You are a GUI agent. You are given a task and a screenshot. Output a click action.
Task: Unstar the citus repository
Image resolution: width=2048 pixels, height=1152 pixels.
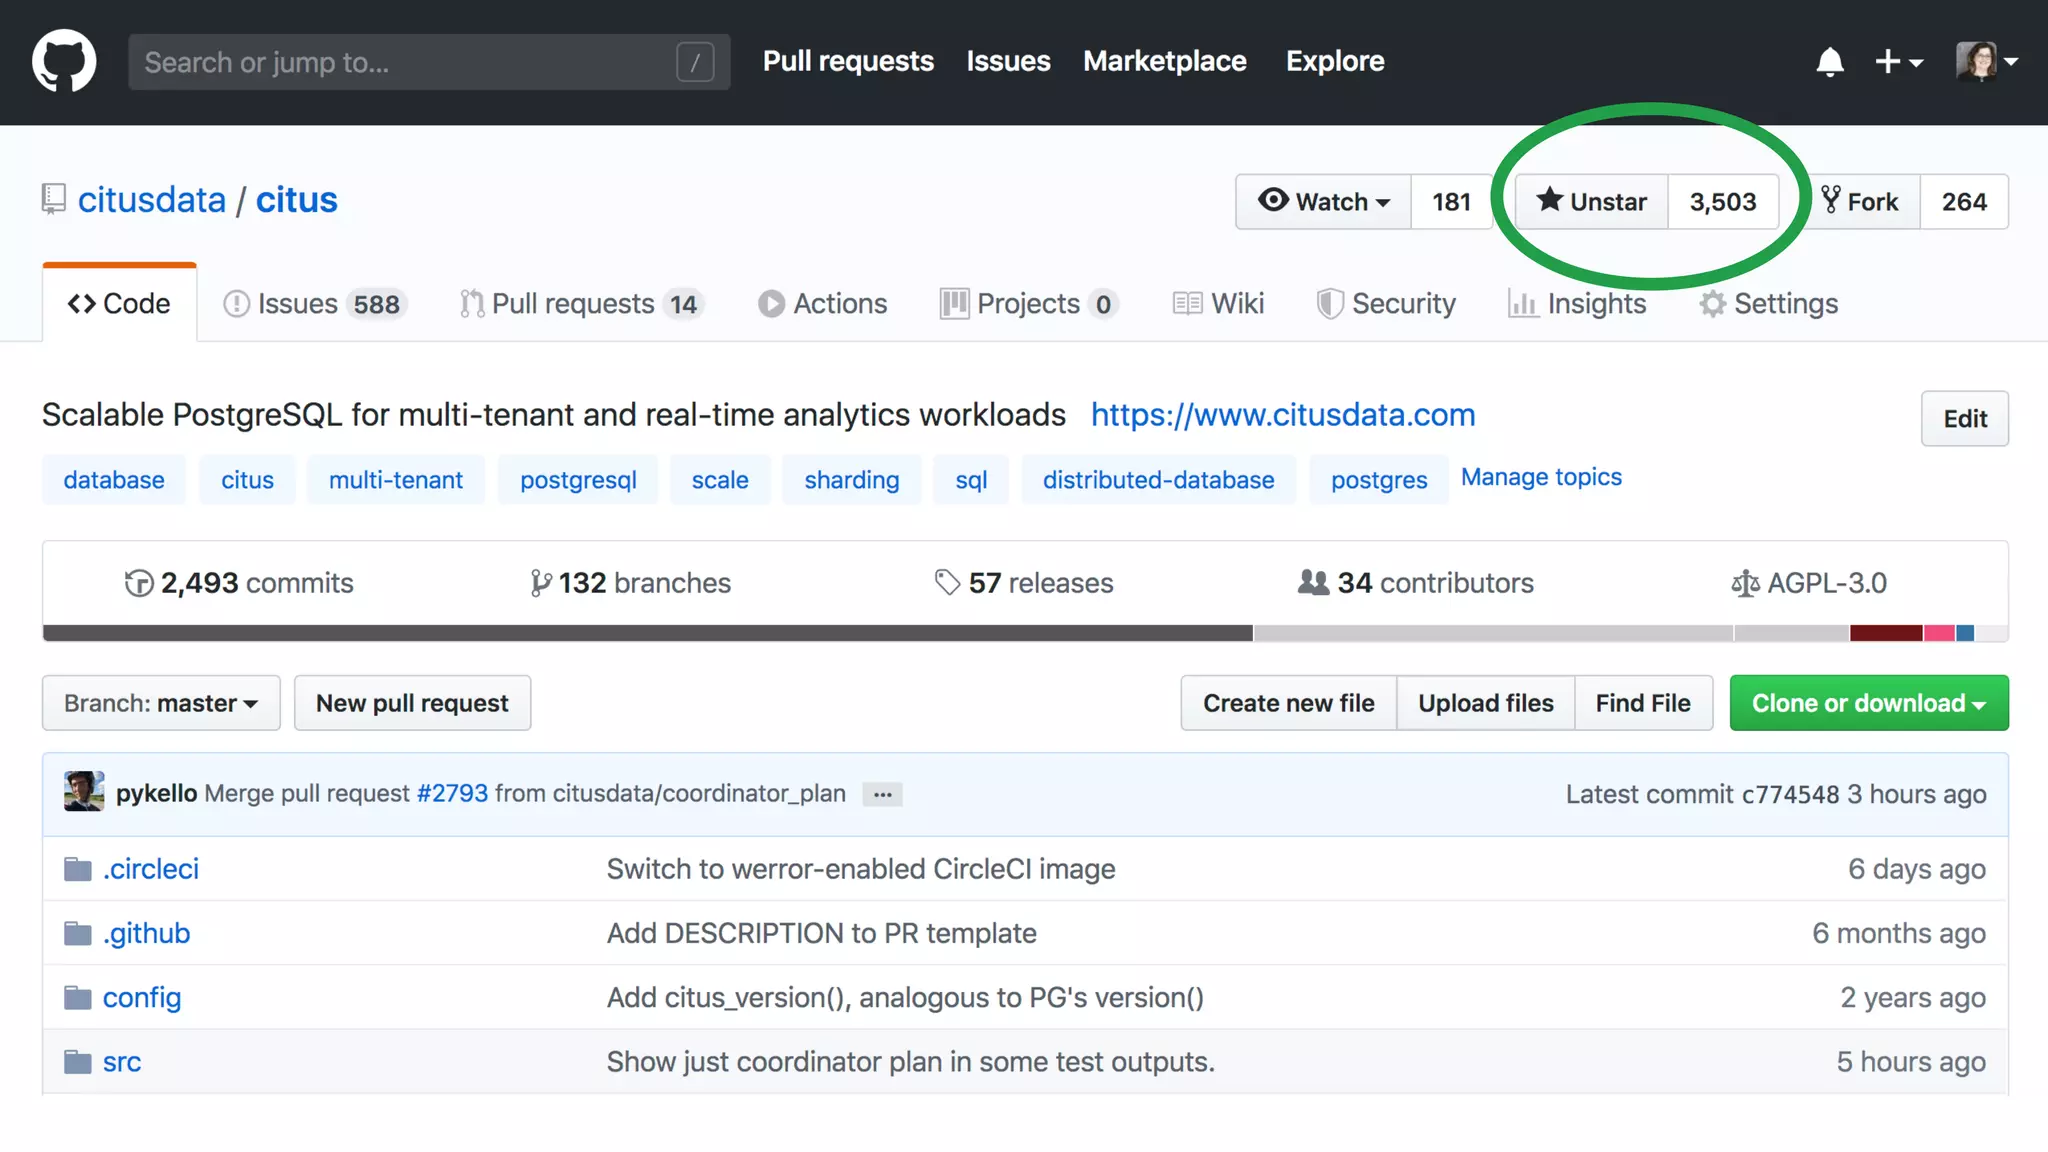[1592, 202]
